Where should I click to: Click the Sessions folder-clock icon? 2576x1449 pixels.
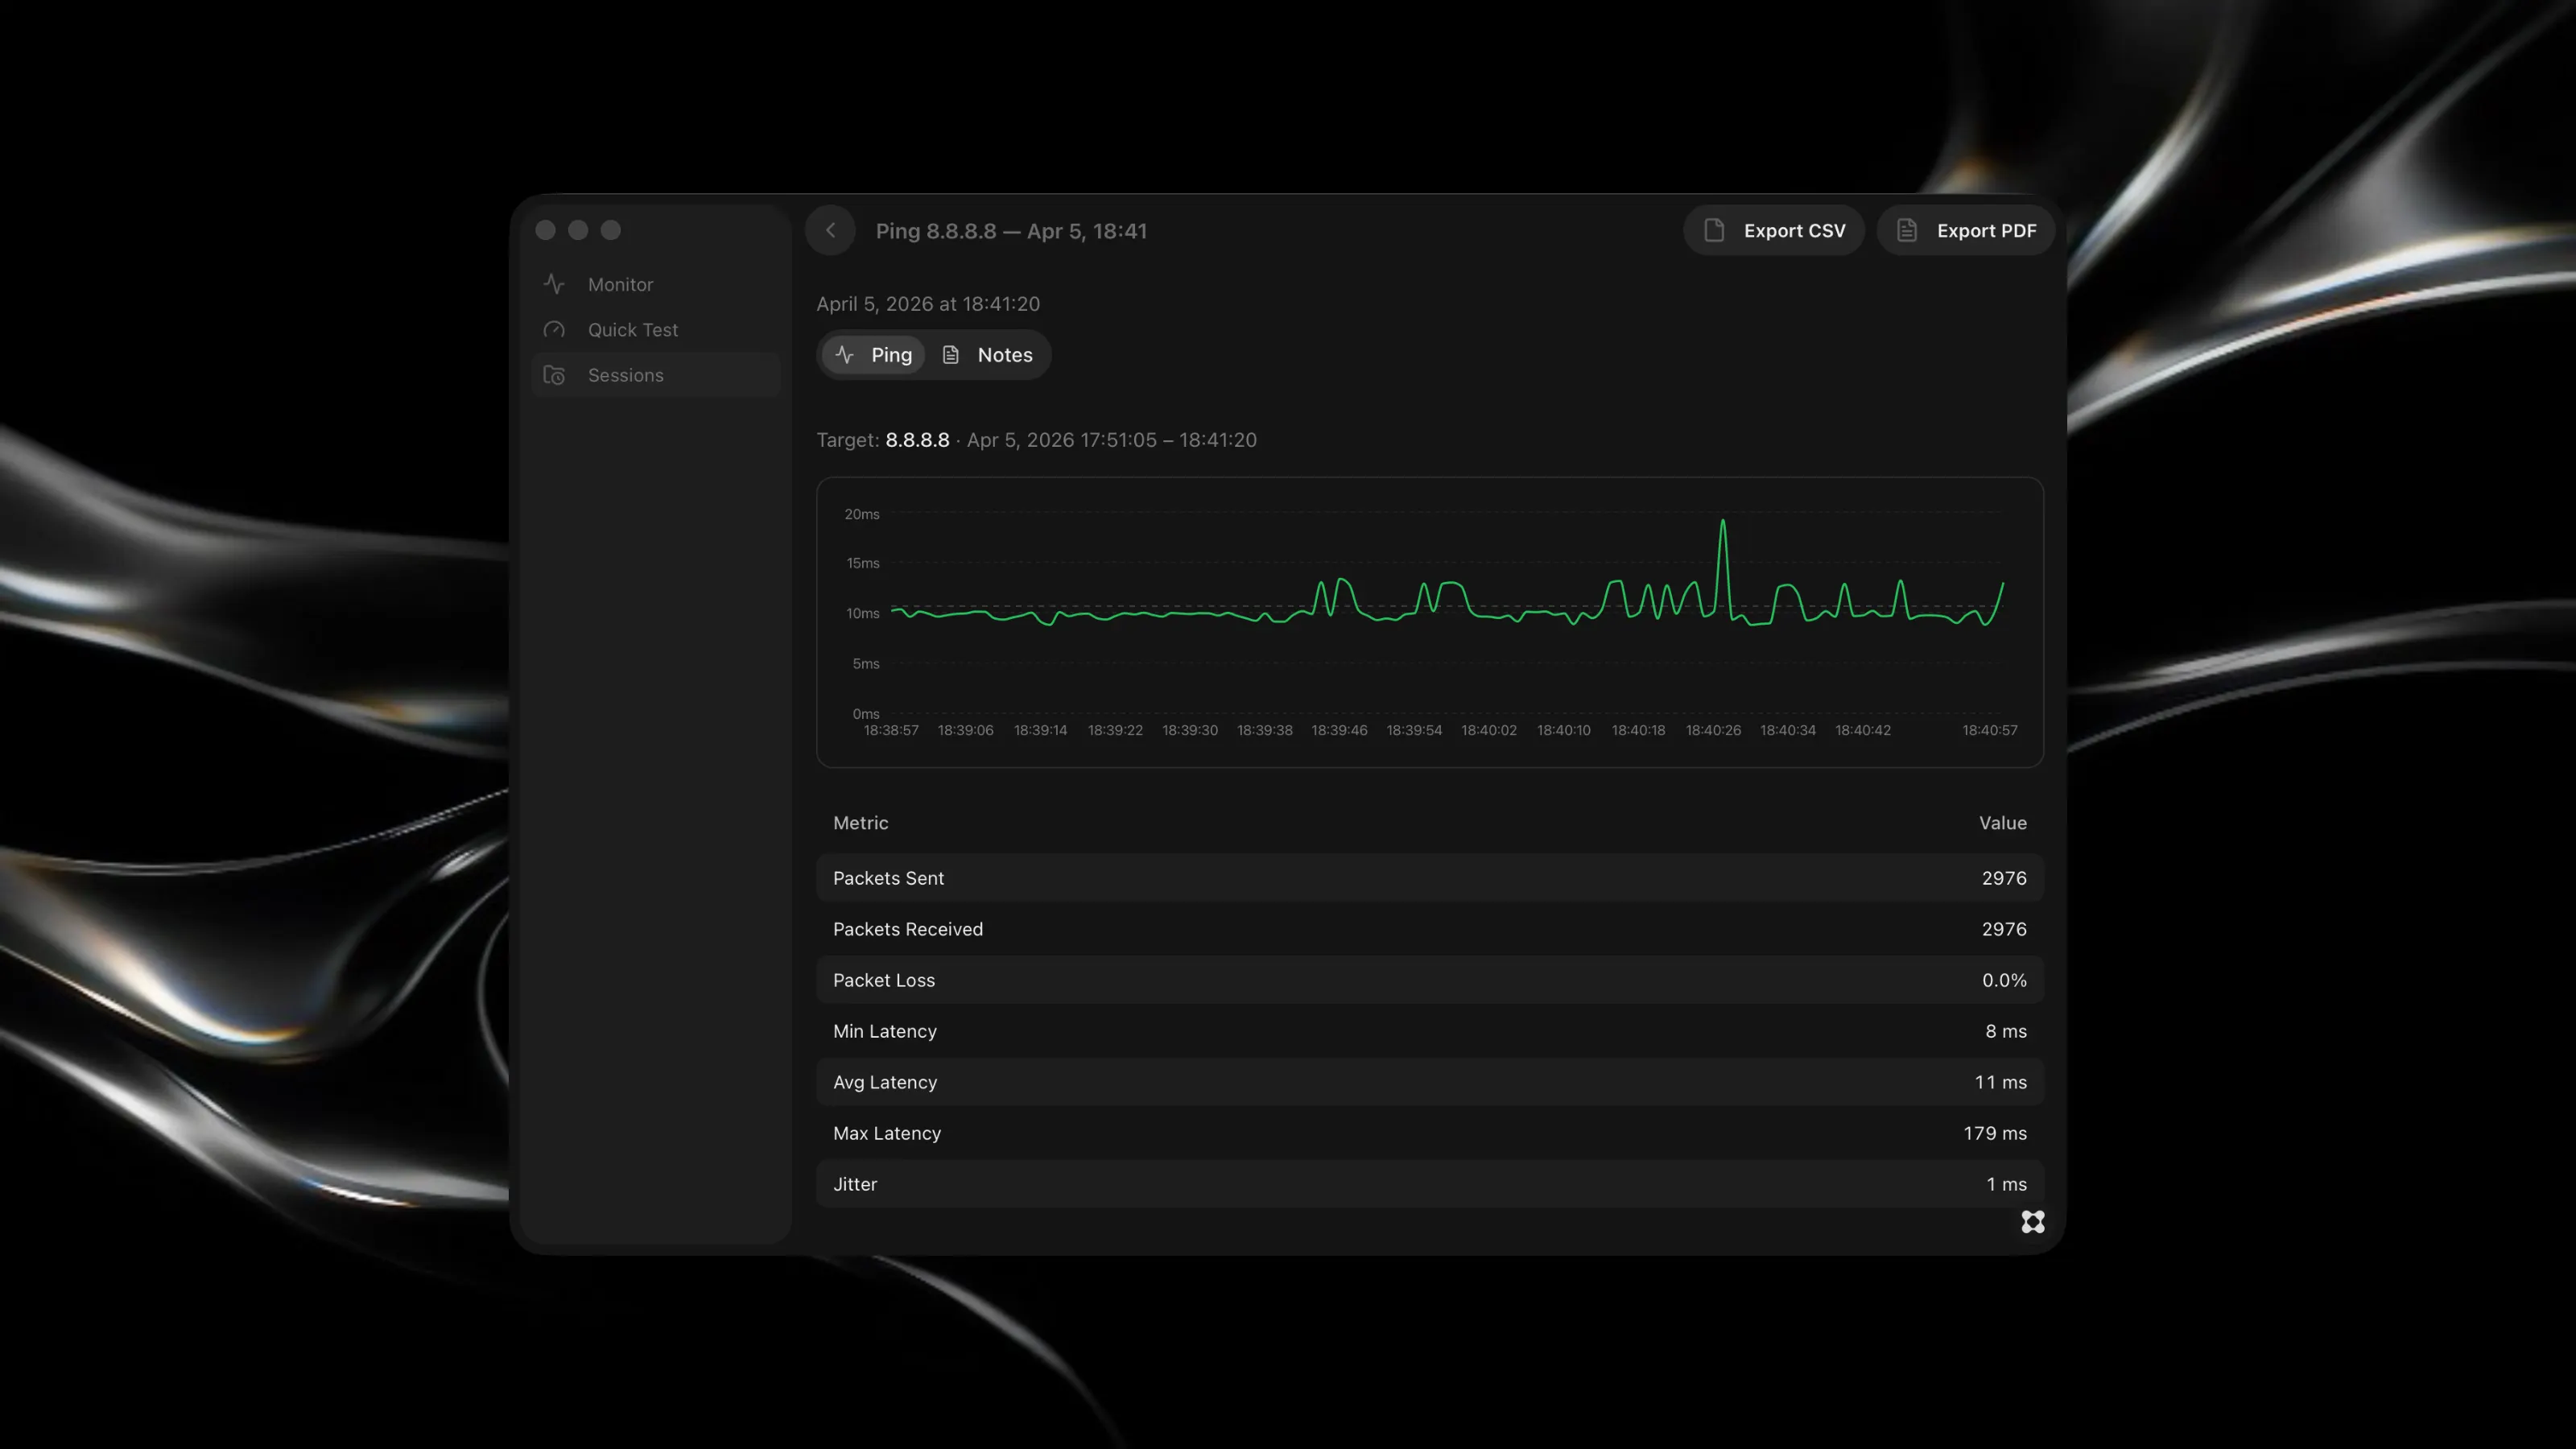[554, 375]
